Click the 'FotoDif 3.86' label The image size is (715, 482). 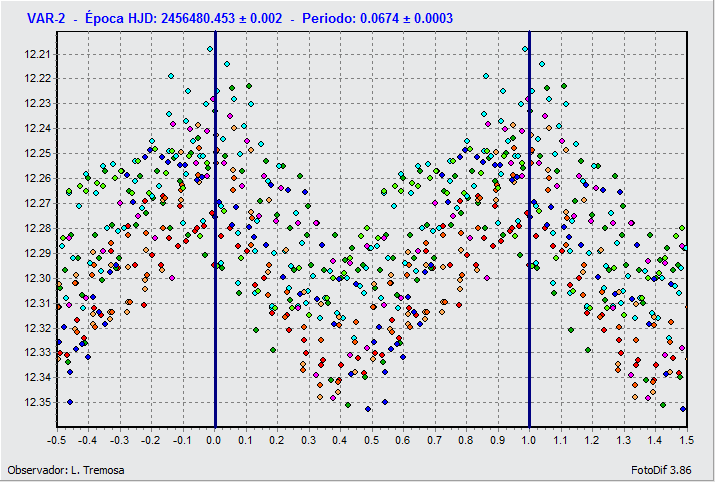pos(661,470)
